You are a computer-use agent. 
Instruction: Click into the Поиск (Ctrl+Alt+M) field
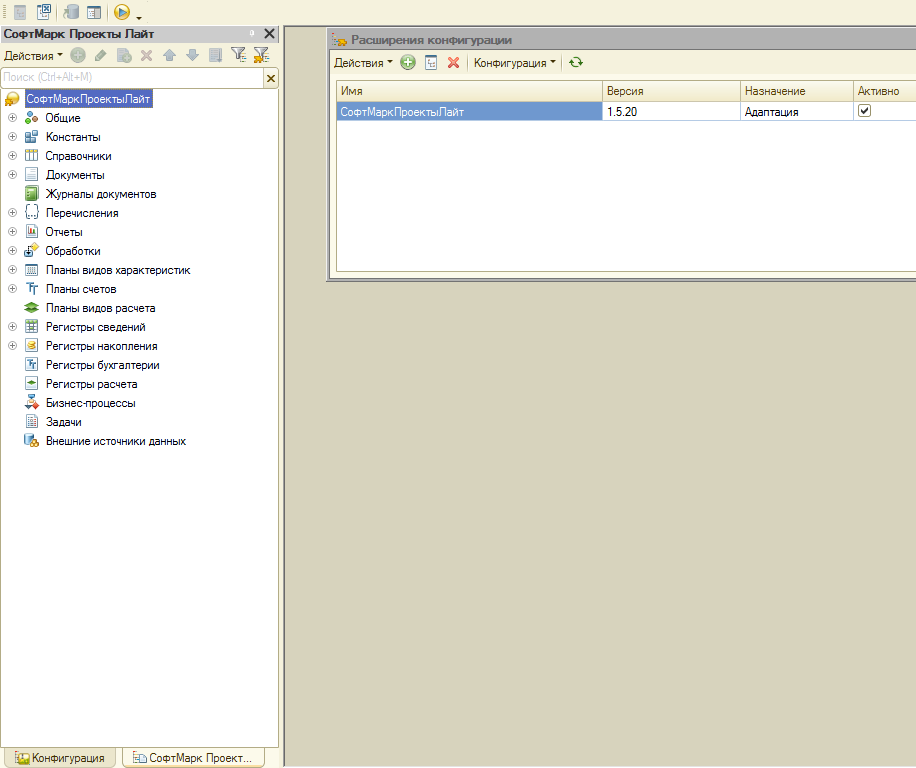click(133, 77)
